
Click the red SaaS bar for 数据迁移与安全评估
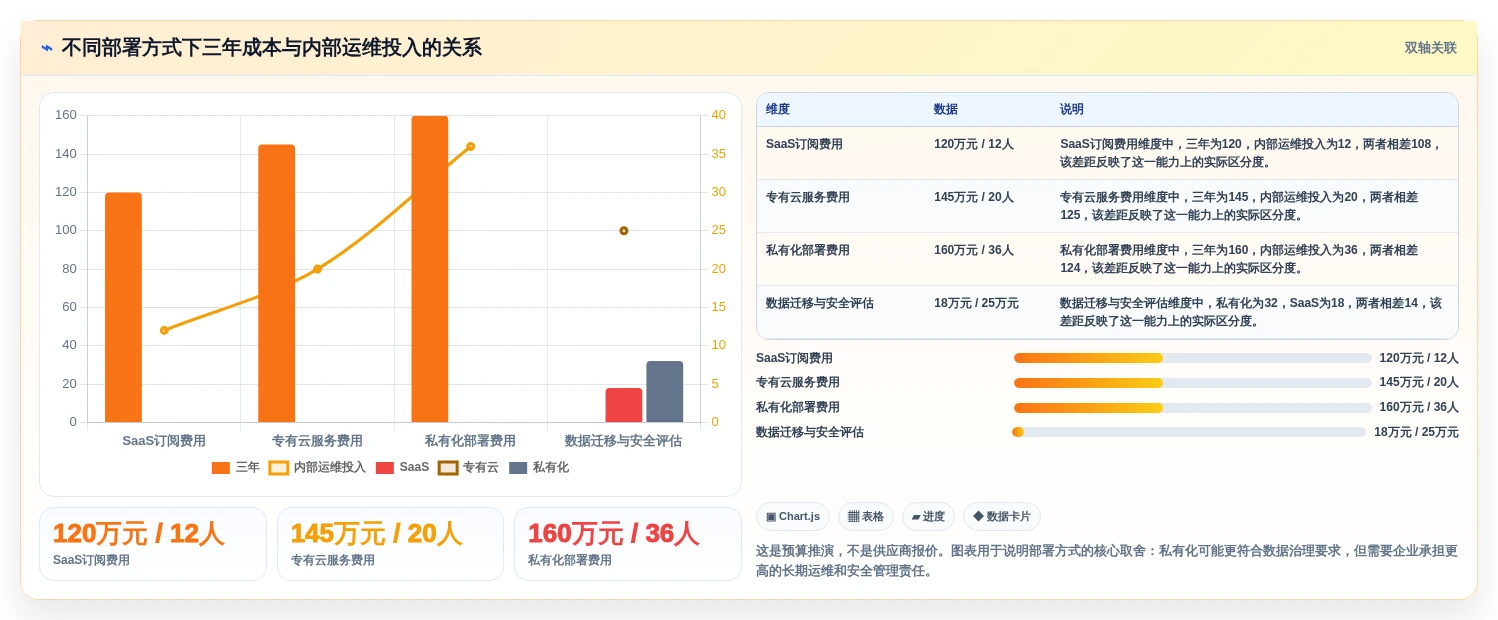[x=624, y=405]
